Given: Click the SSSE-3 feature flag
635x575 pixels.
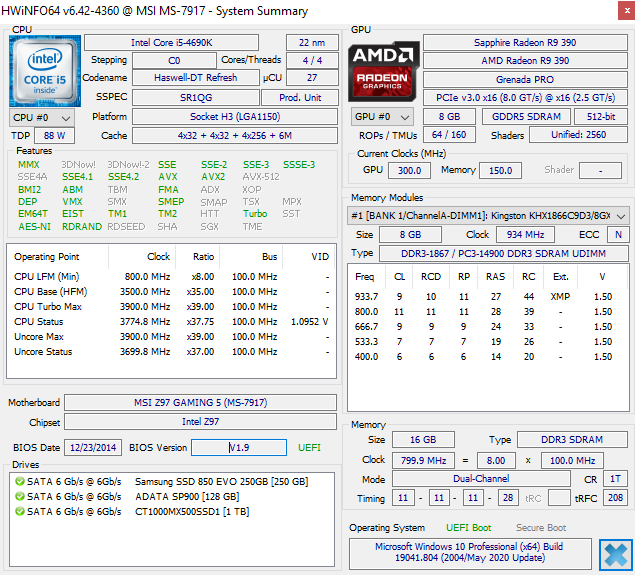Looking at the screenshot, I should click(x=299, y=164).
